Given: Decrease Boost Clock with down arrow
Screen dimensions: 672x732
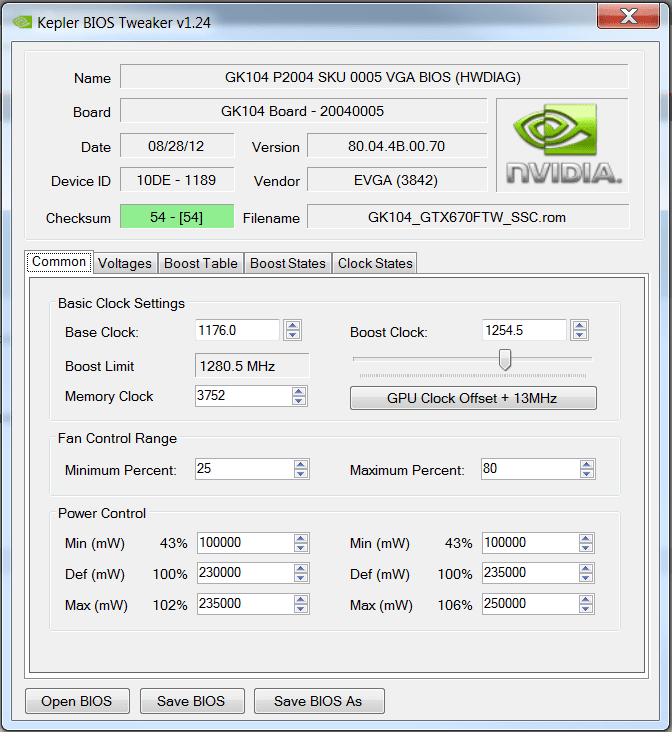Looking at the screenshot, I should 580,335.
